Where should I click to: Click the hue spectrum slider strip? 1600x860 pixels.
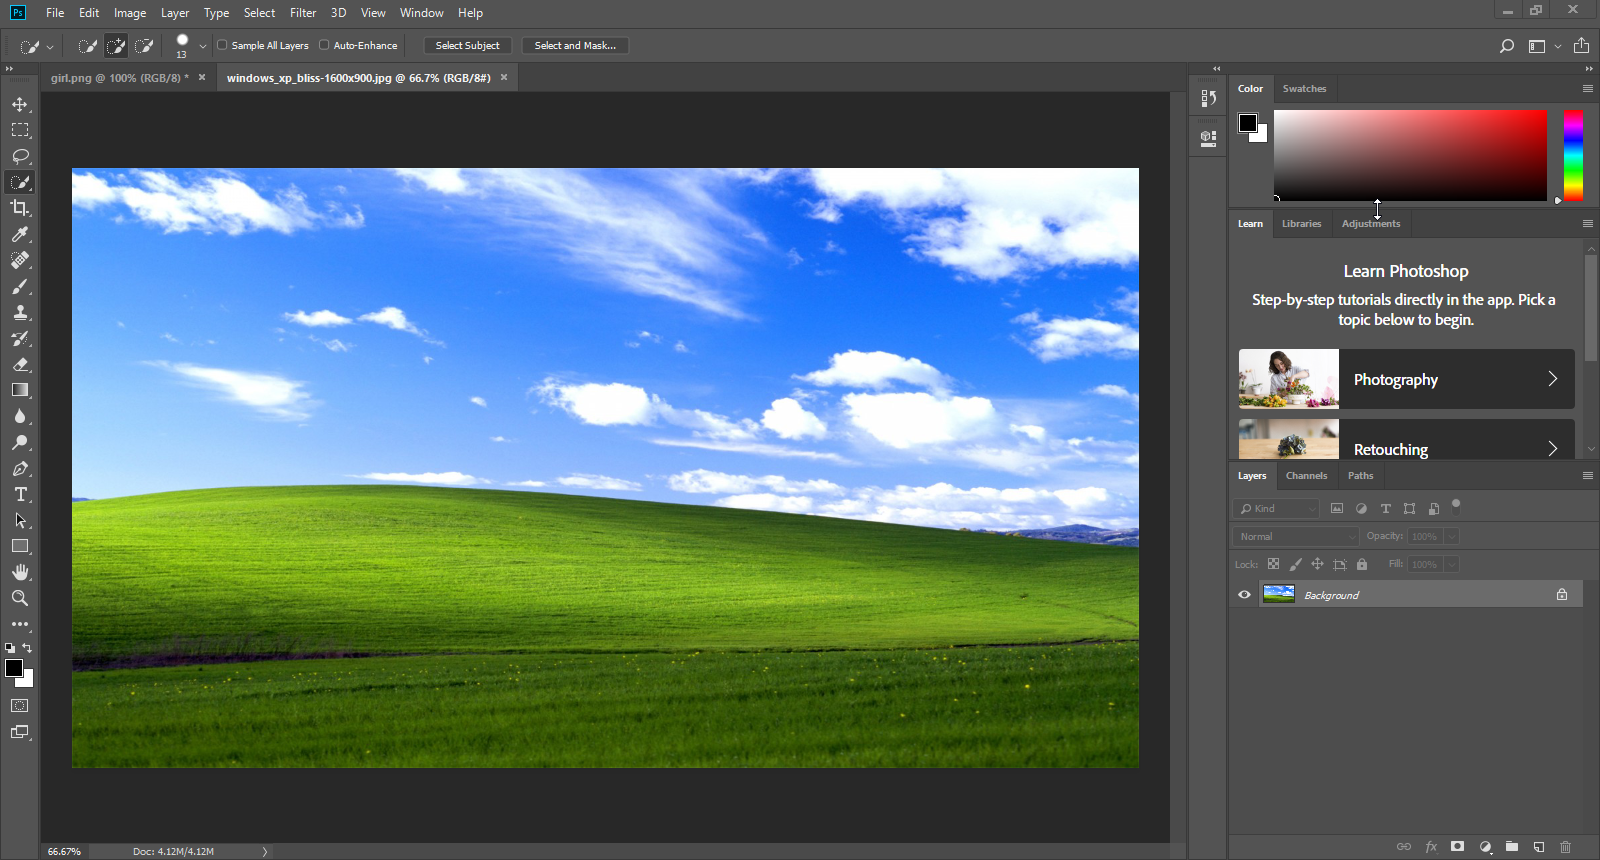tap(1573, 156)
